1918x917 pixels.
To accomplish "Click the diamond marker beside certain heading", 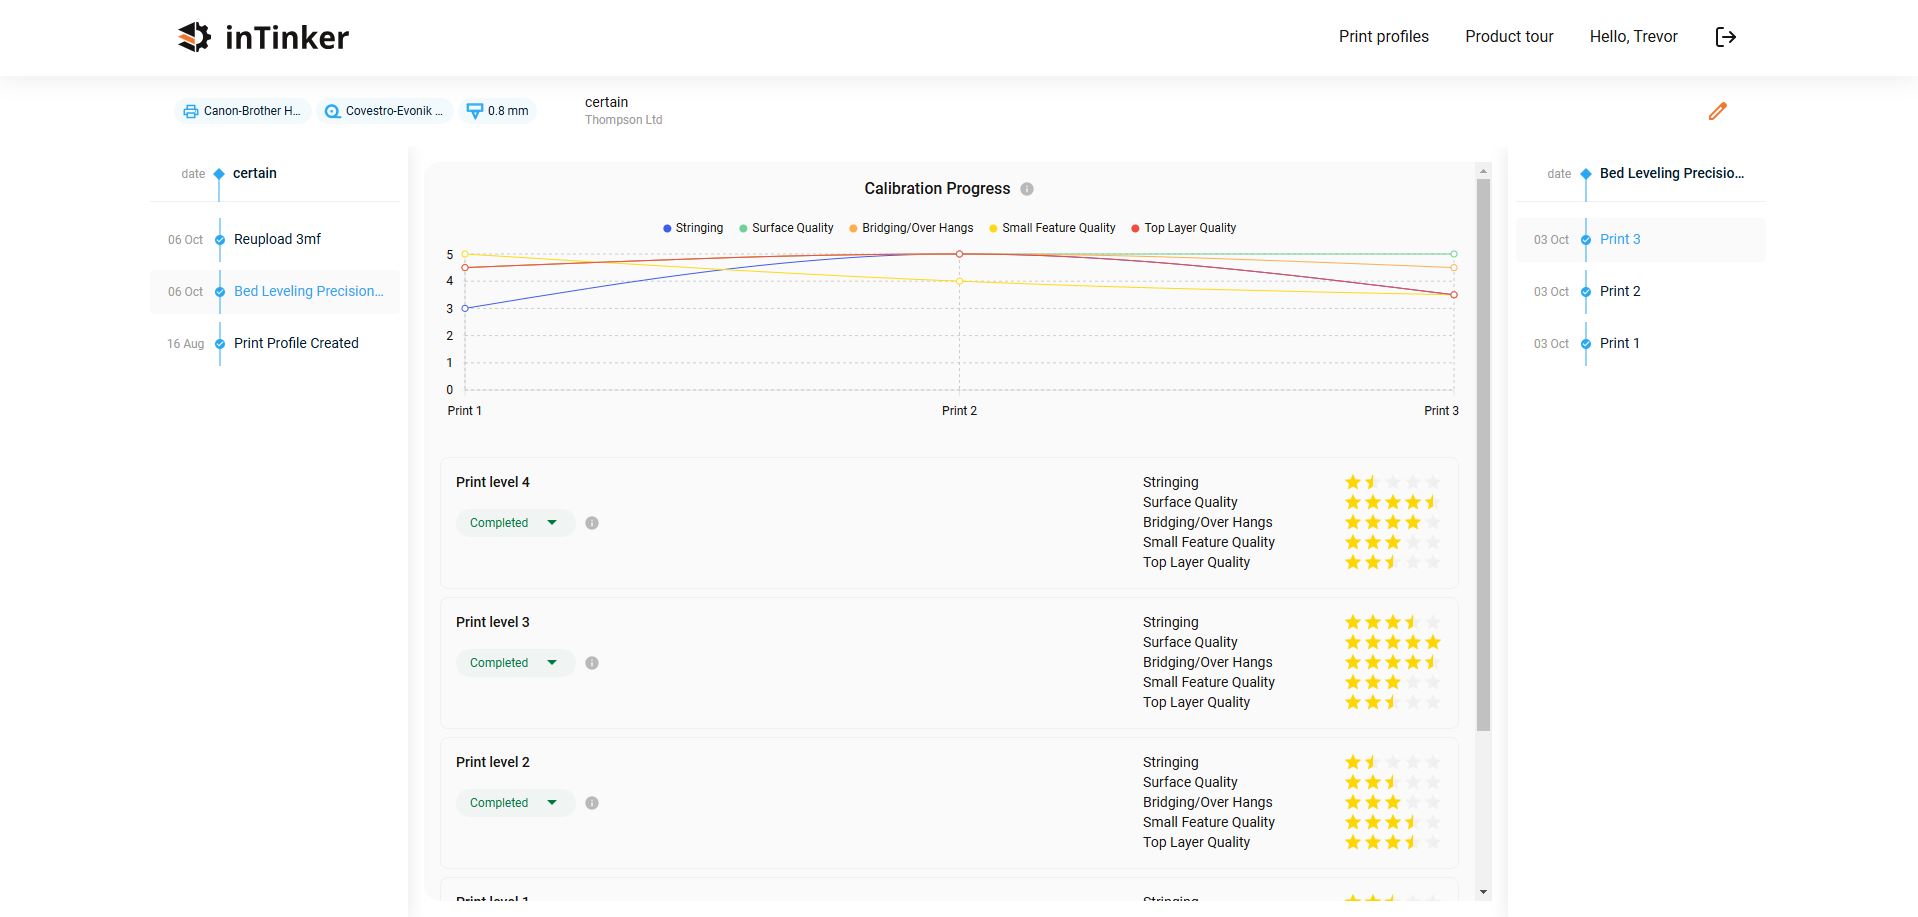I will point(219,174).
